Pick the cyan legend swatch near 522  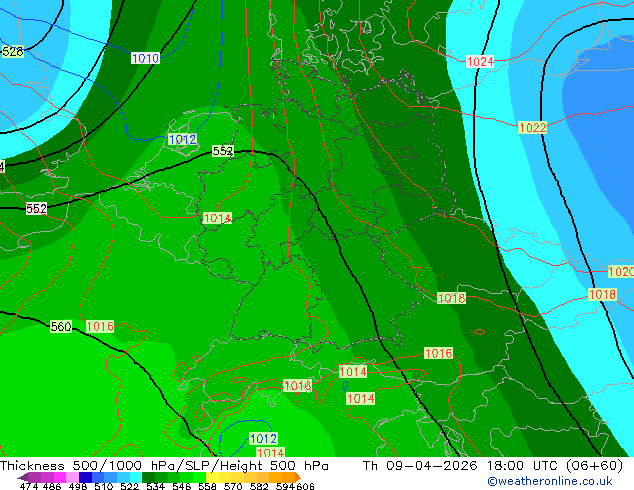click(x=136, y=477)
